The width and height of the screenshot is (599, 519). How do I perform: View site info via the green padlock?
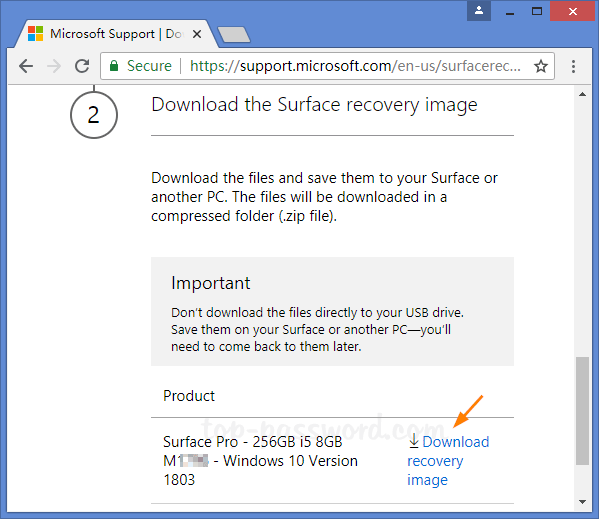click(114, 66)
